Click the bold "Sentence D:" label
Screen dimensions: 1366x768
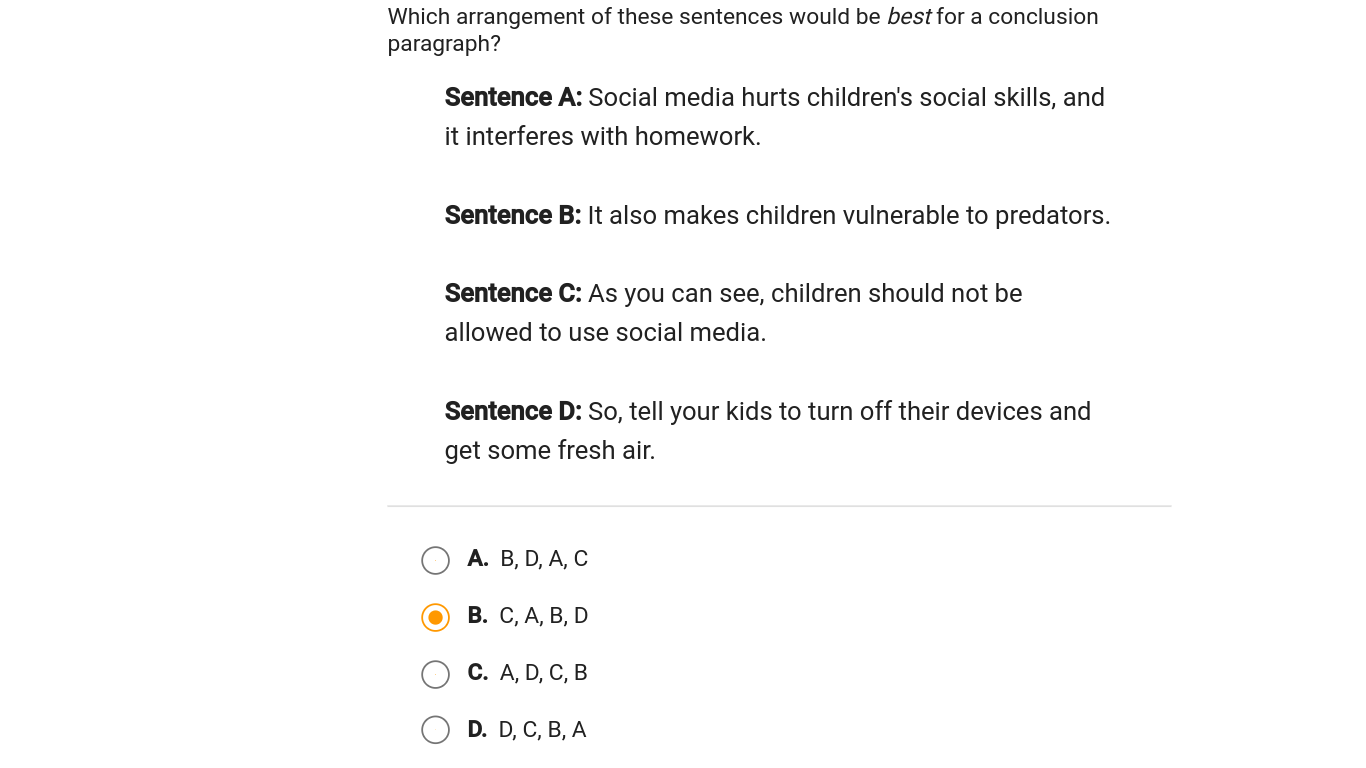click(513, 411)
